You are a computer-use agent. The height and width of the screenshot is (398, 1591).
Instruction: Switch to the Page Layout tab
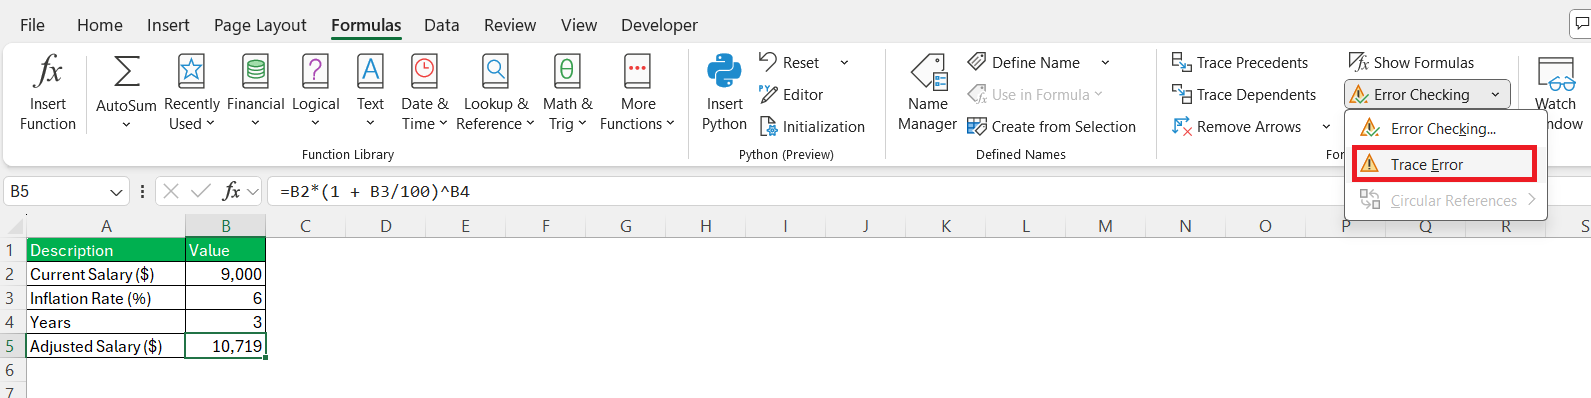click(x=260, y=25)
